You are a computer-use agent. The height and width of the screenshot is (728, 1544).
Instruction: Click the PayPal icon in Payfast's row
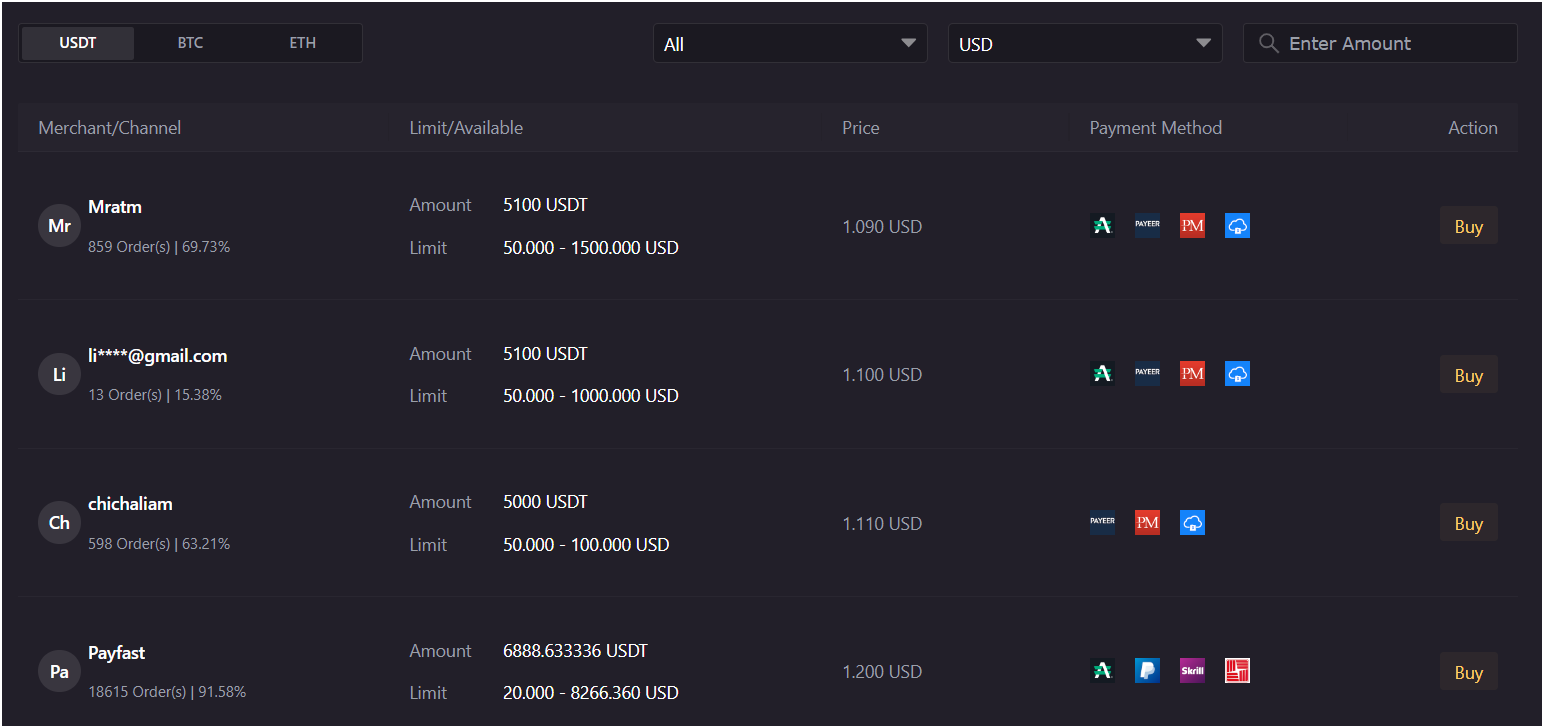pyautogui.click(x=1147, y=670)
